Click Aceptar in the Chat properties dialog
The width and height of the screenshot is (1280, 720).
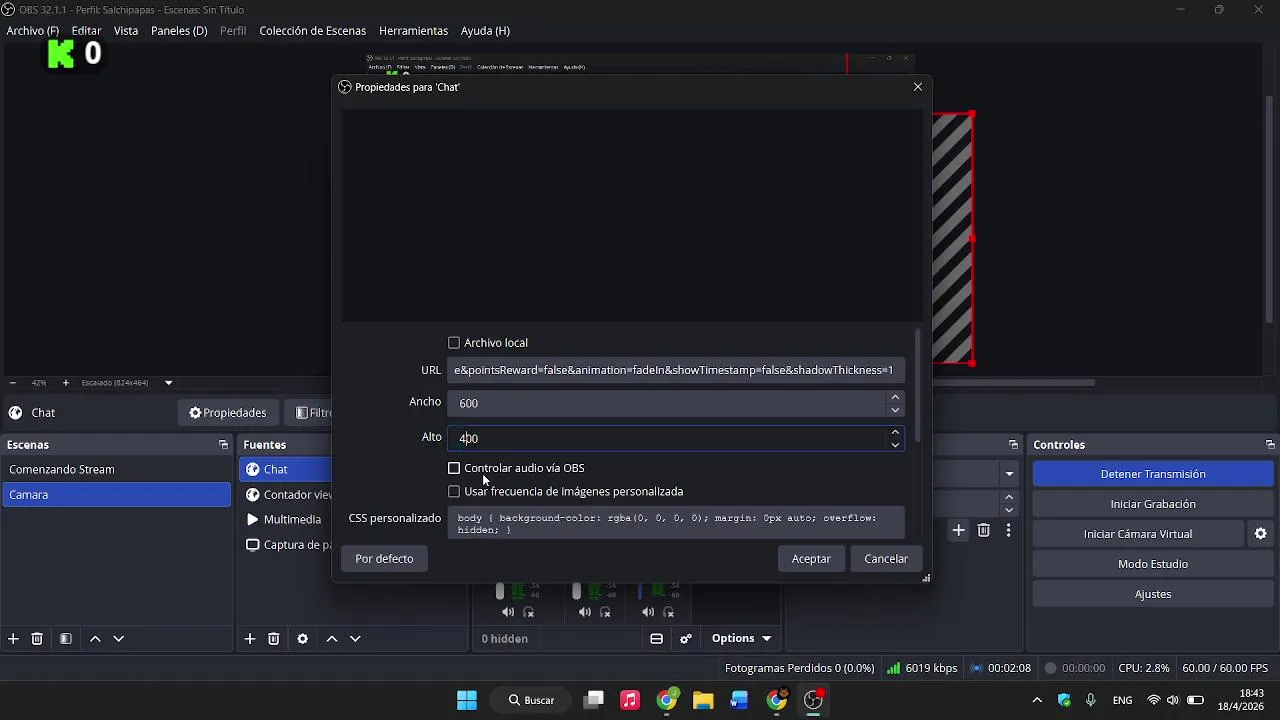click(811, 559)
